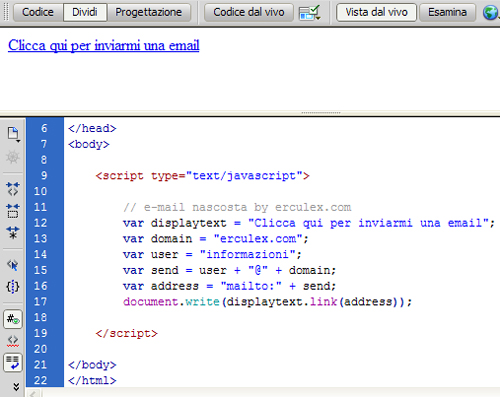
Task: Click line number 22 in gutter
Action: pos(40,381)
